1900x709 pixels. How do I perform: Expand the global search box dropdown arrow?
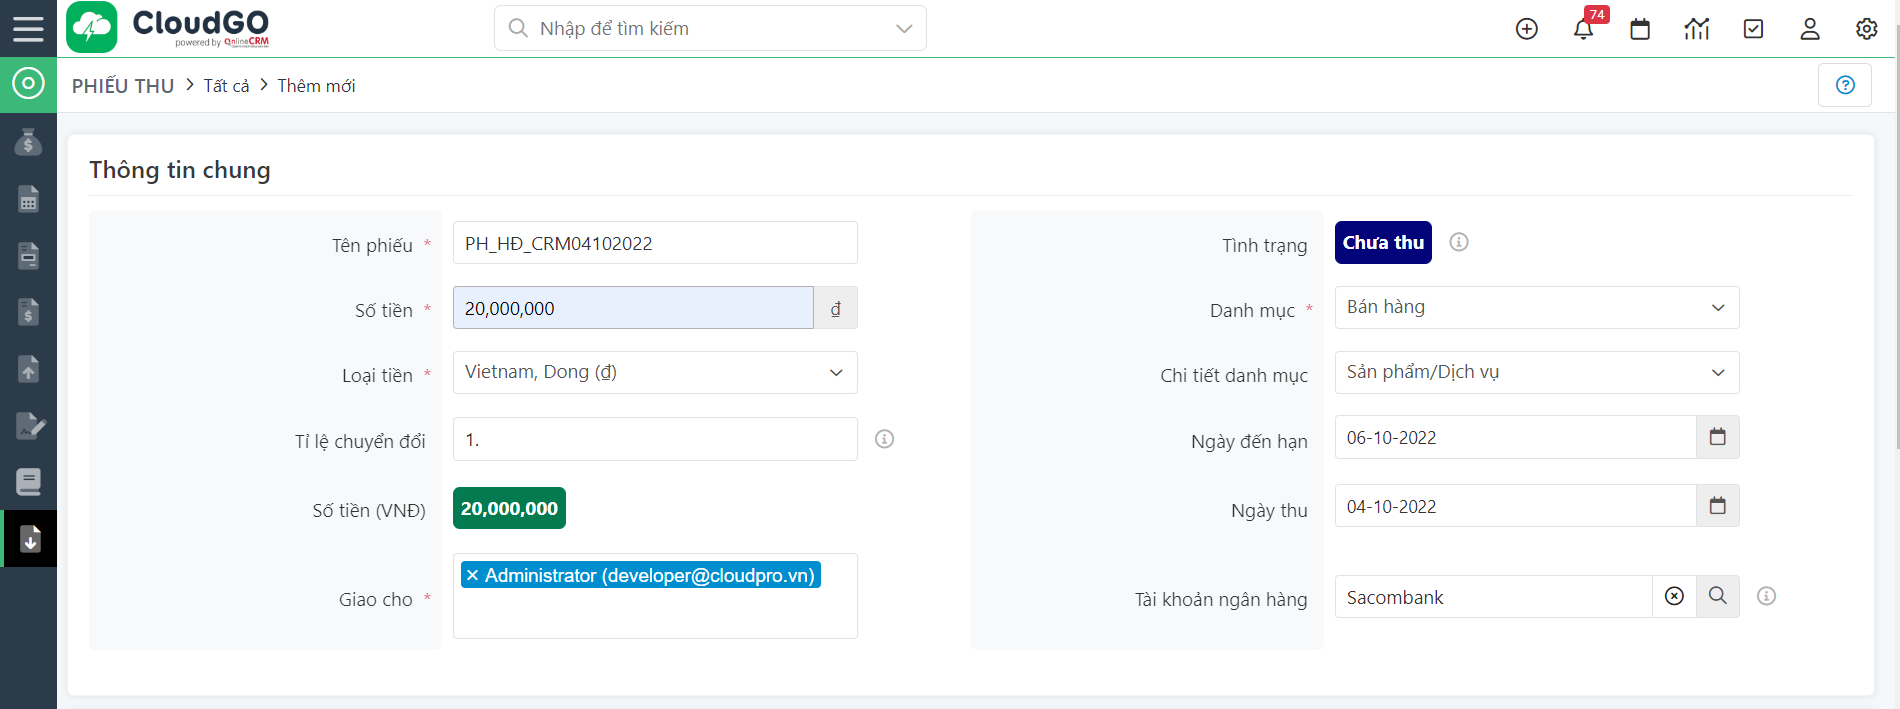(904, 29)
